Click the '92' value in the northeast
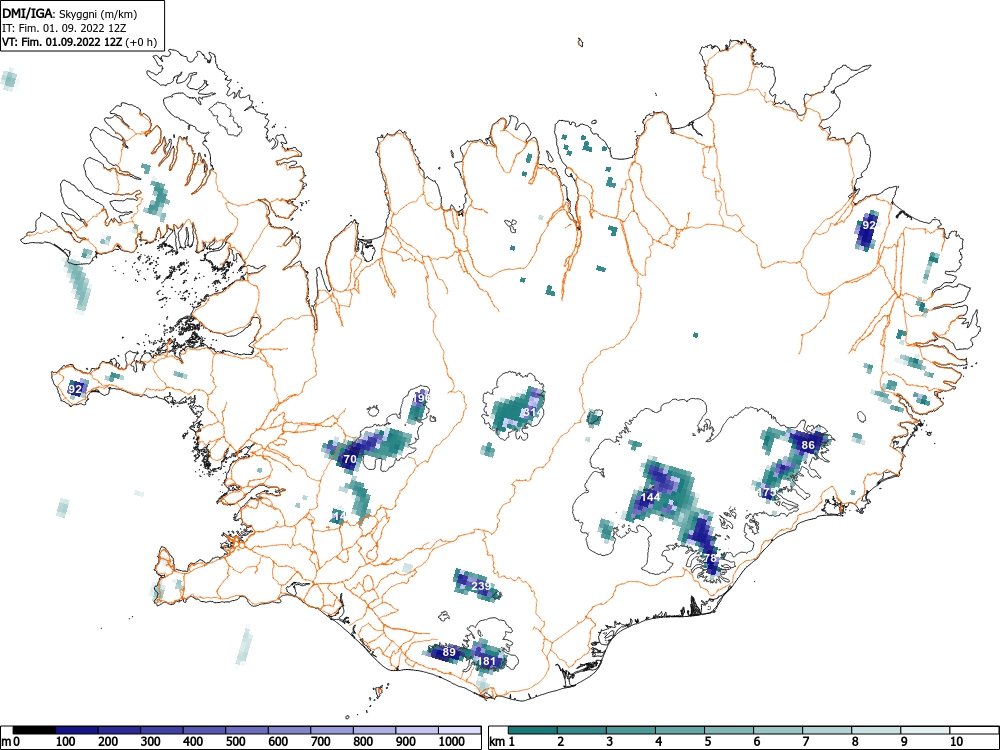The width and height of the screenshot is (1000, 750). (x=869, y=224)
